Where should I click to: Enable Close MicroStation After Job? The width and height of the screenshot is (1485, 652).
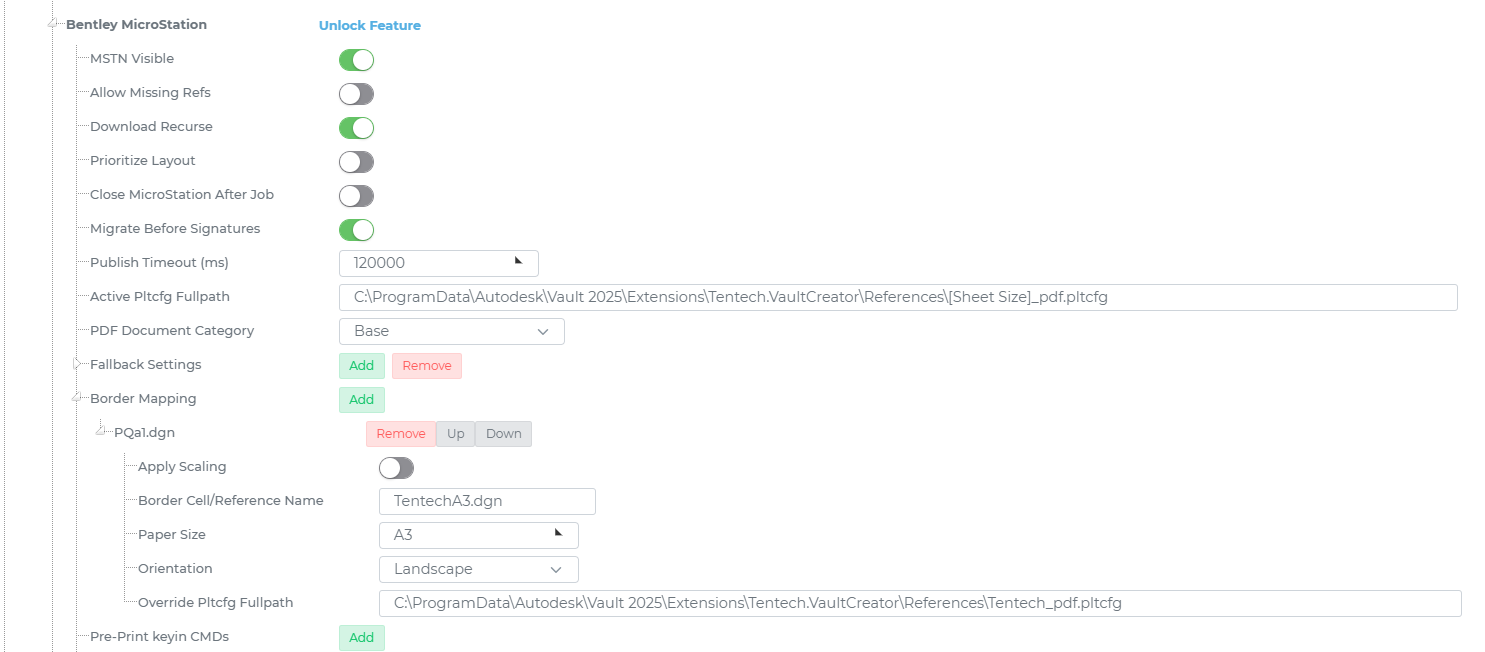tap(356, 196)
